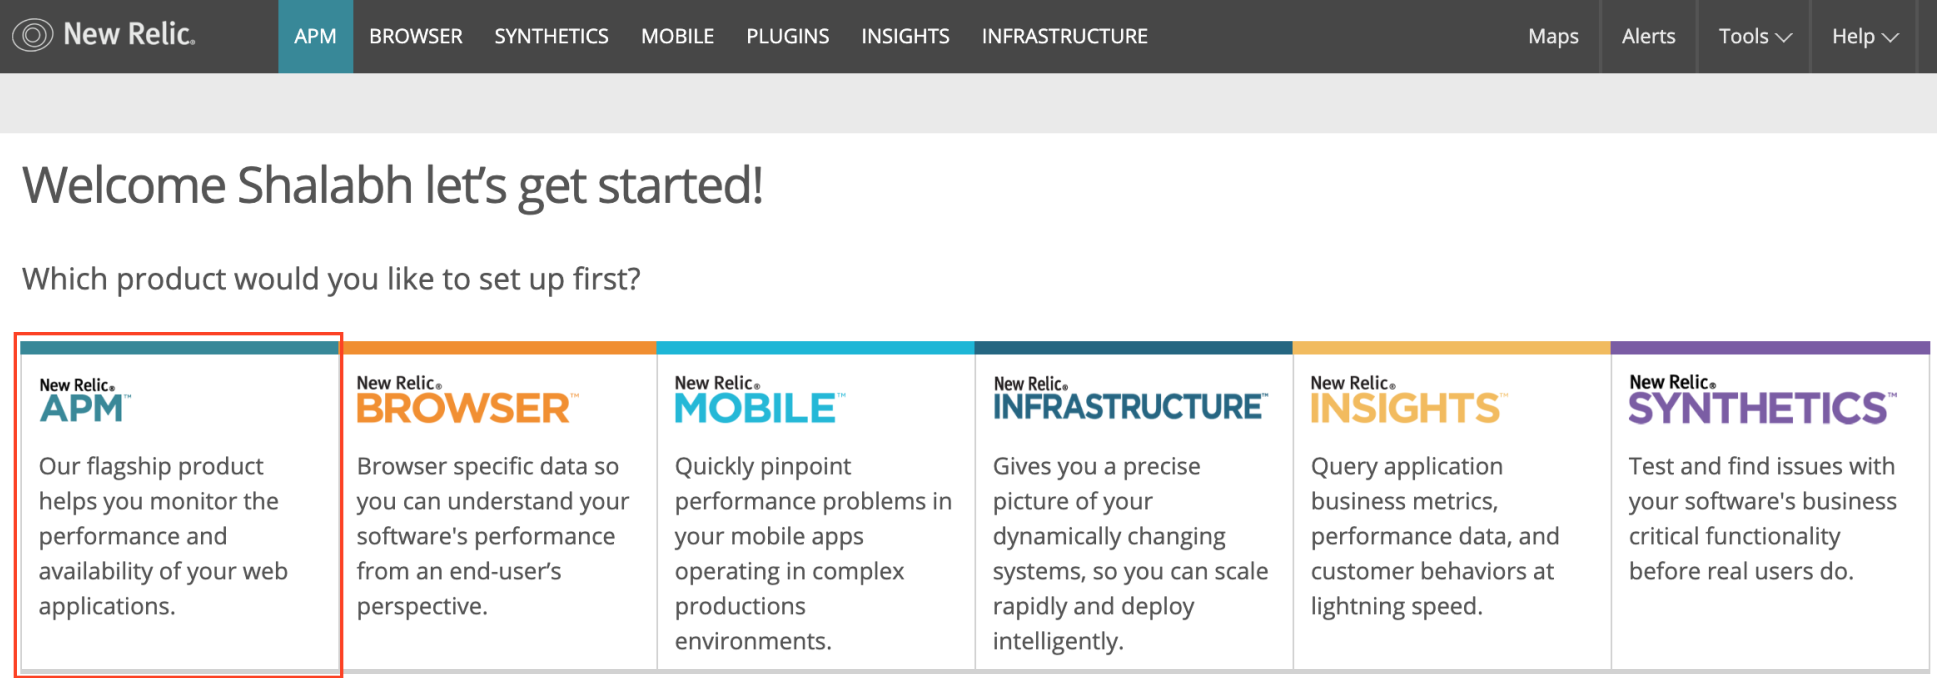Open the PLUGINS navigation tab
The width and height of the screenshot is (1937, 678).
click(x=787, y=37)
